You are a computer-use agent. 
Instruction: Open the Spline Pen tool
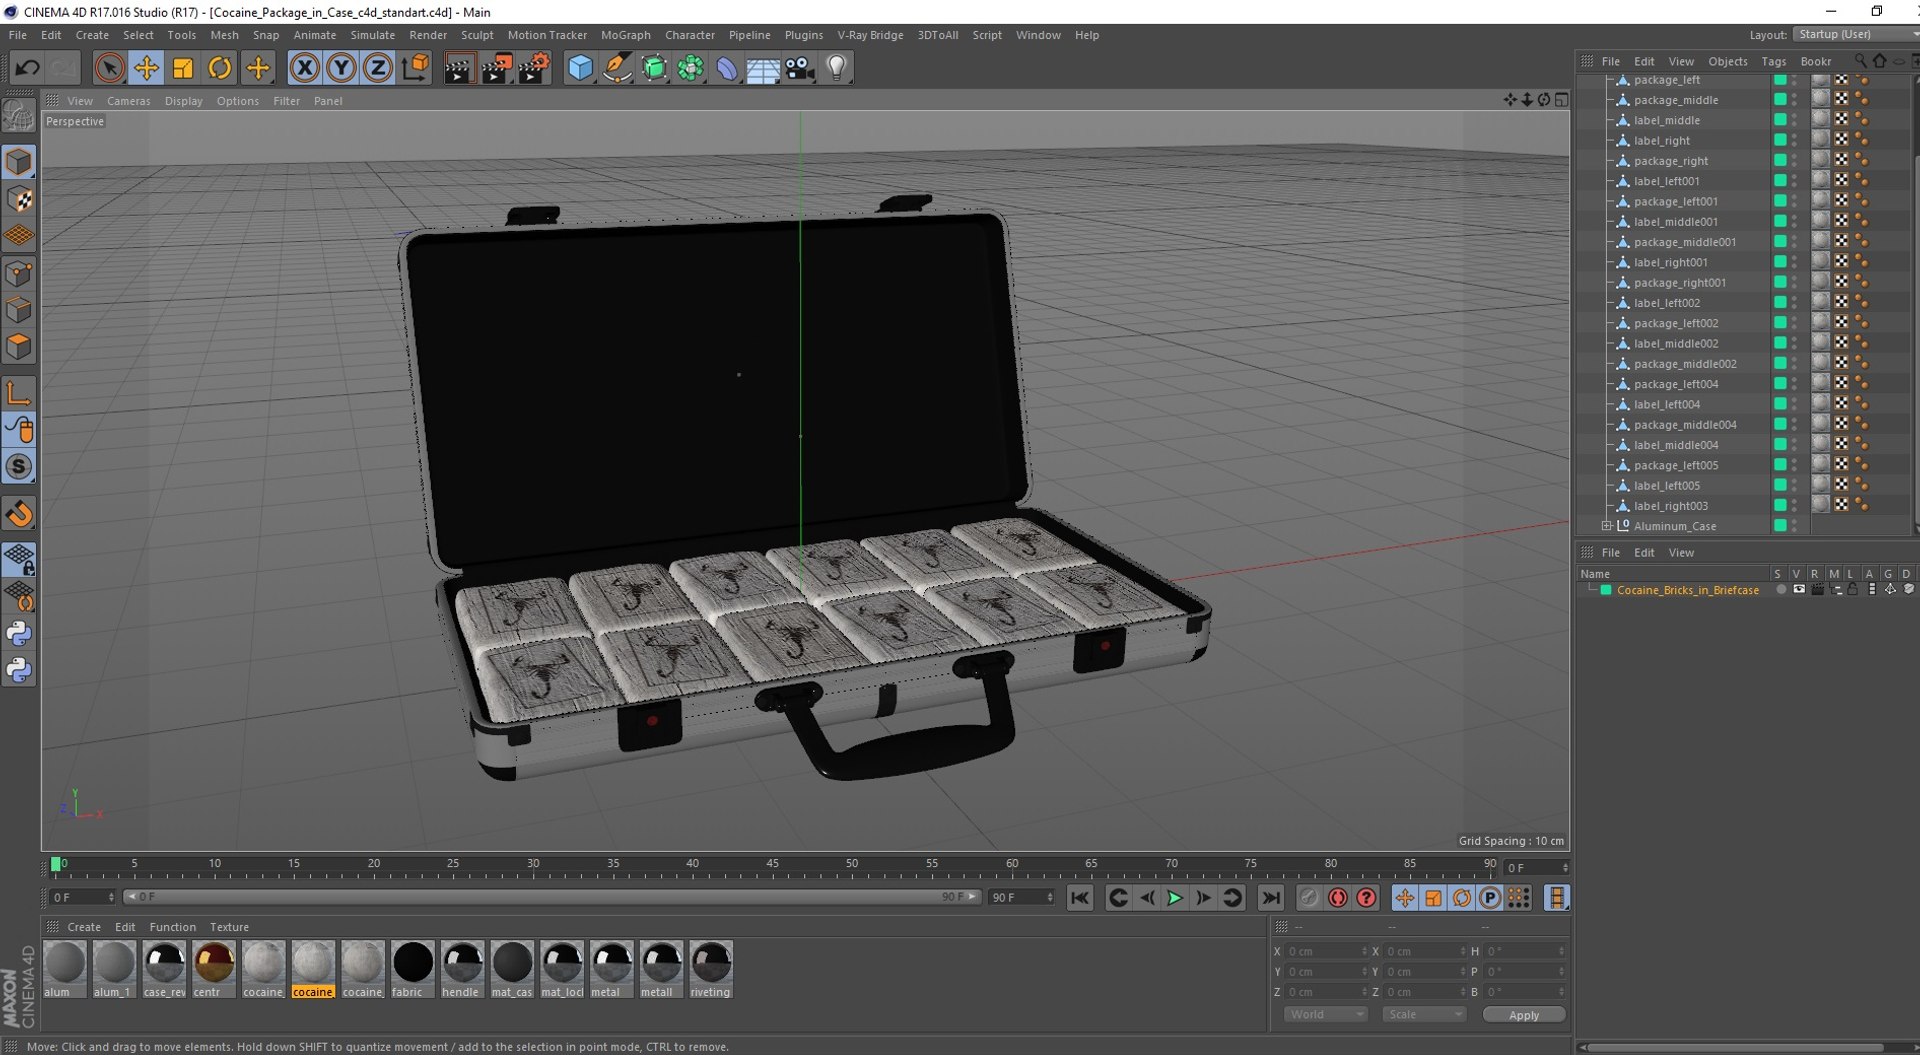(617, 68)
